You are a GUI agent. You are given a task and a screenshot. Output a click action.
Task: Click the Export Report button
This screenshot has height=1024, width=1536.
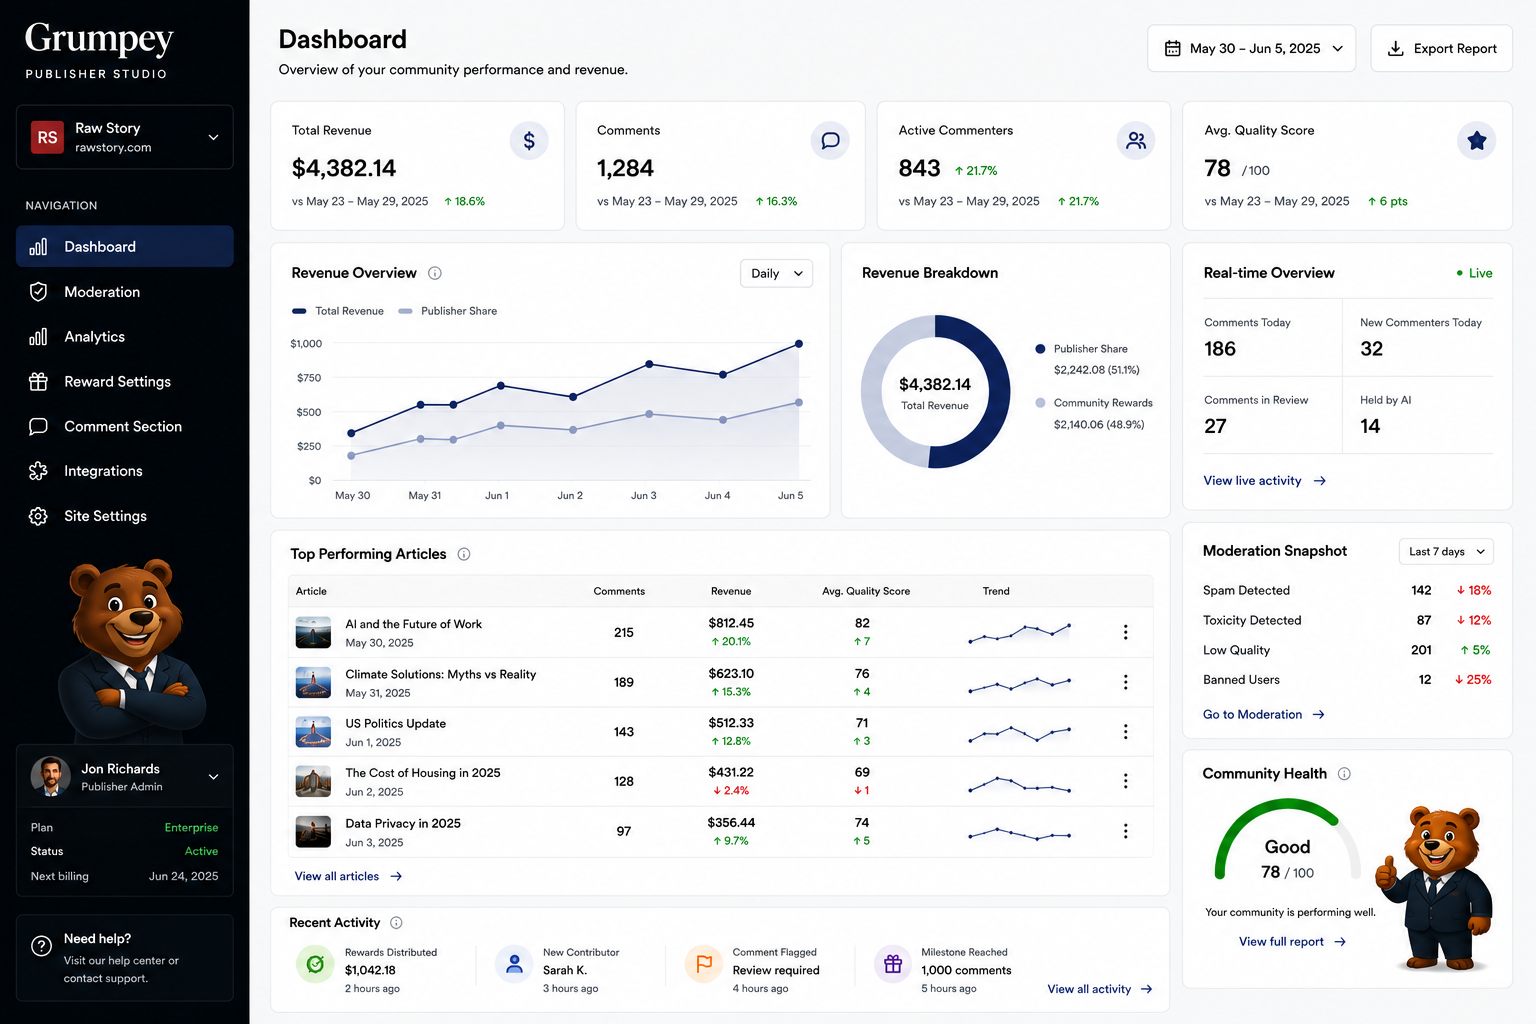(1441, 48)
